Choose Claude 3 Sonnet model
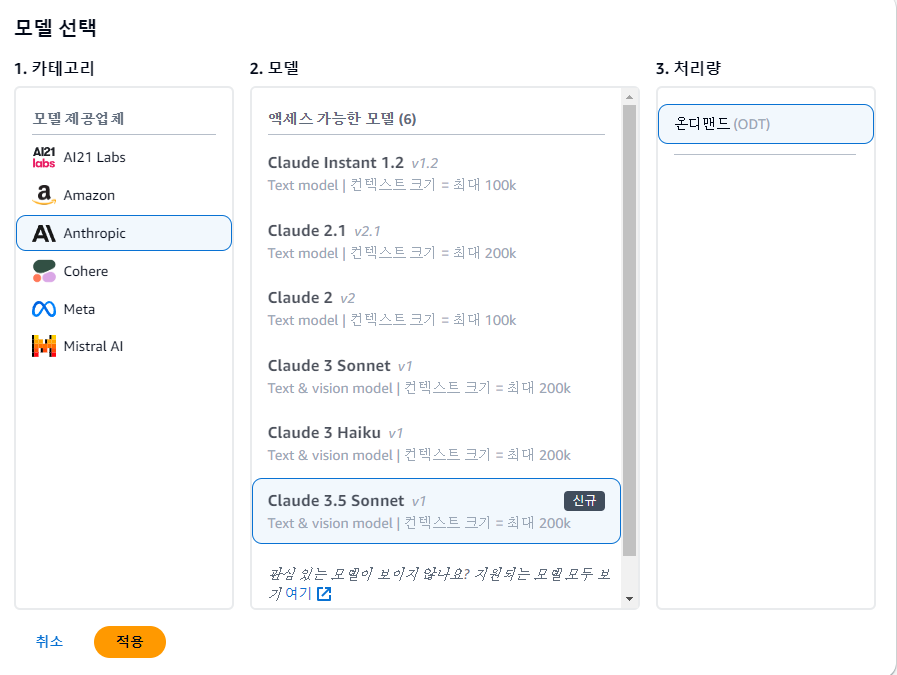This screenshot has height=675, width=897. click(x=436, y=376)
